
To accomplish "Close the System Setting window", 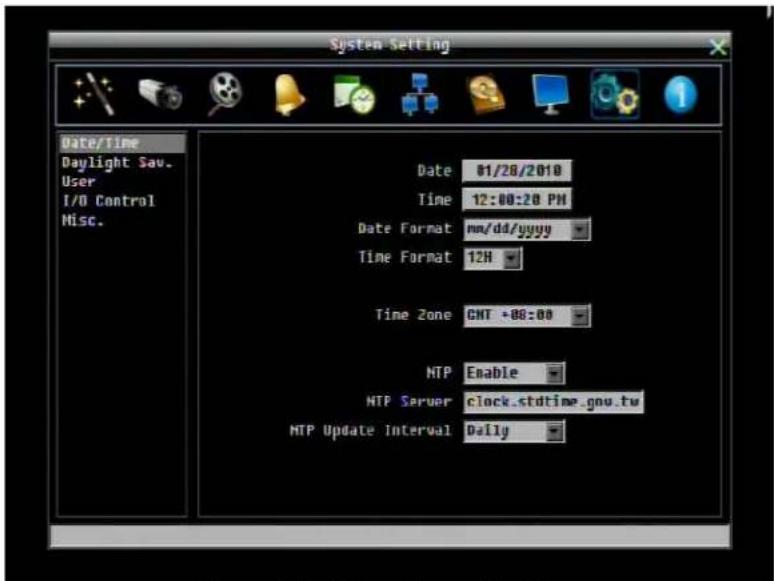I will [x=717, y=47].
